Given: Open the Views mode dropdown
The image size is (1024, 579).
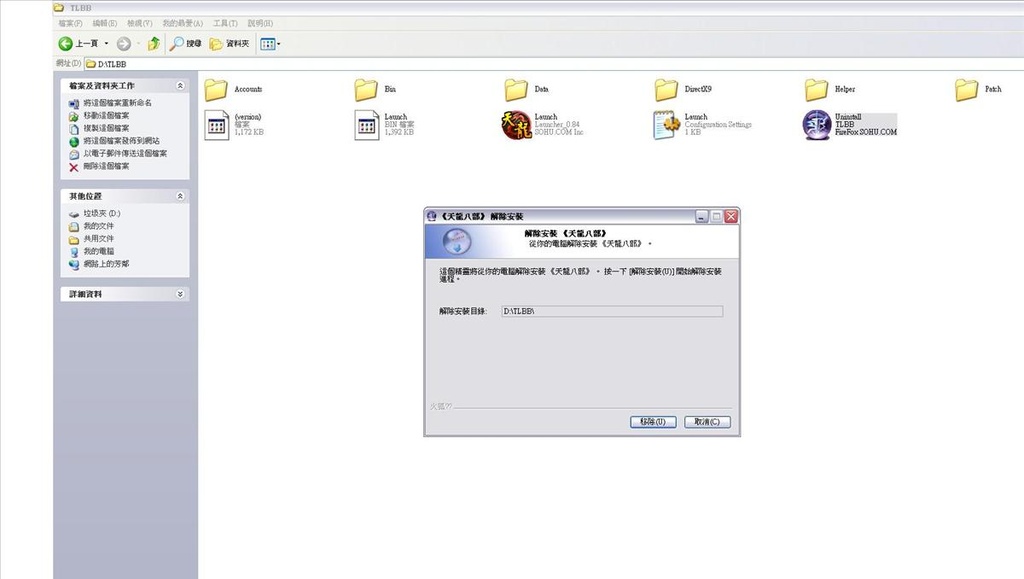Looking at the screenshot, I should tap(270, 44).
